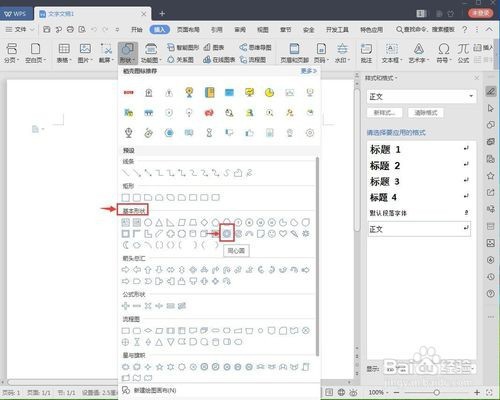Open the 文件 menu
Screen dimensions: 500x400
(x=19, y=30)
